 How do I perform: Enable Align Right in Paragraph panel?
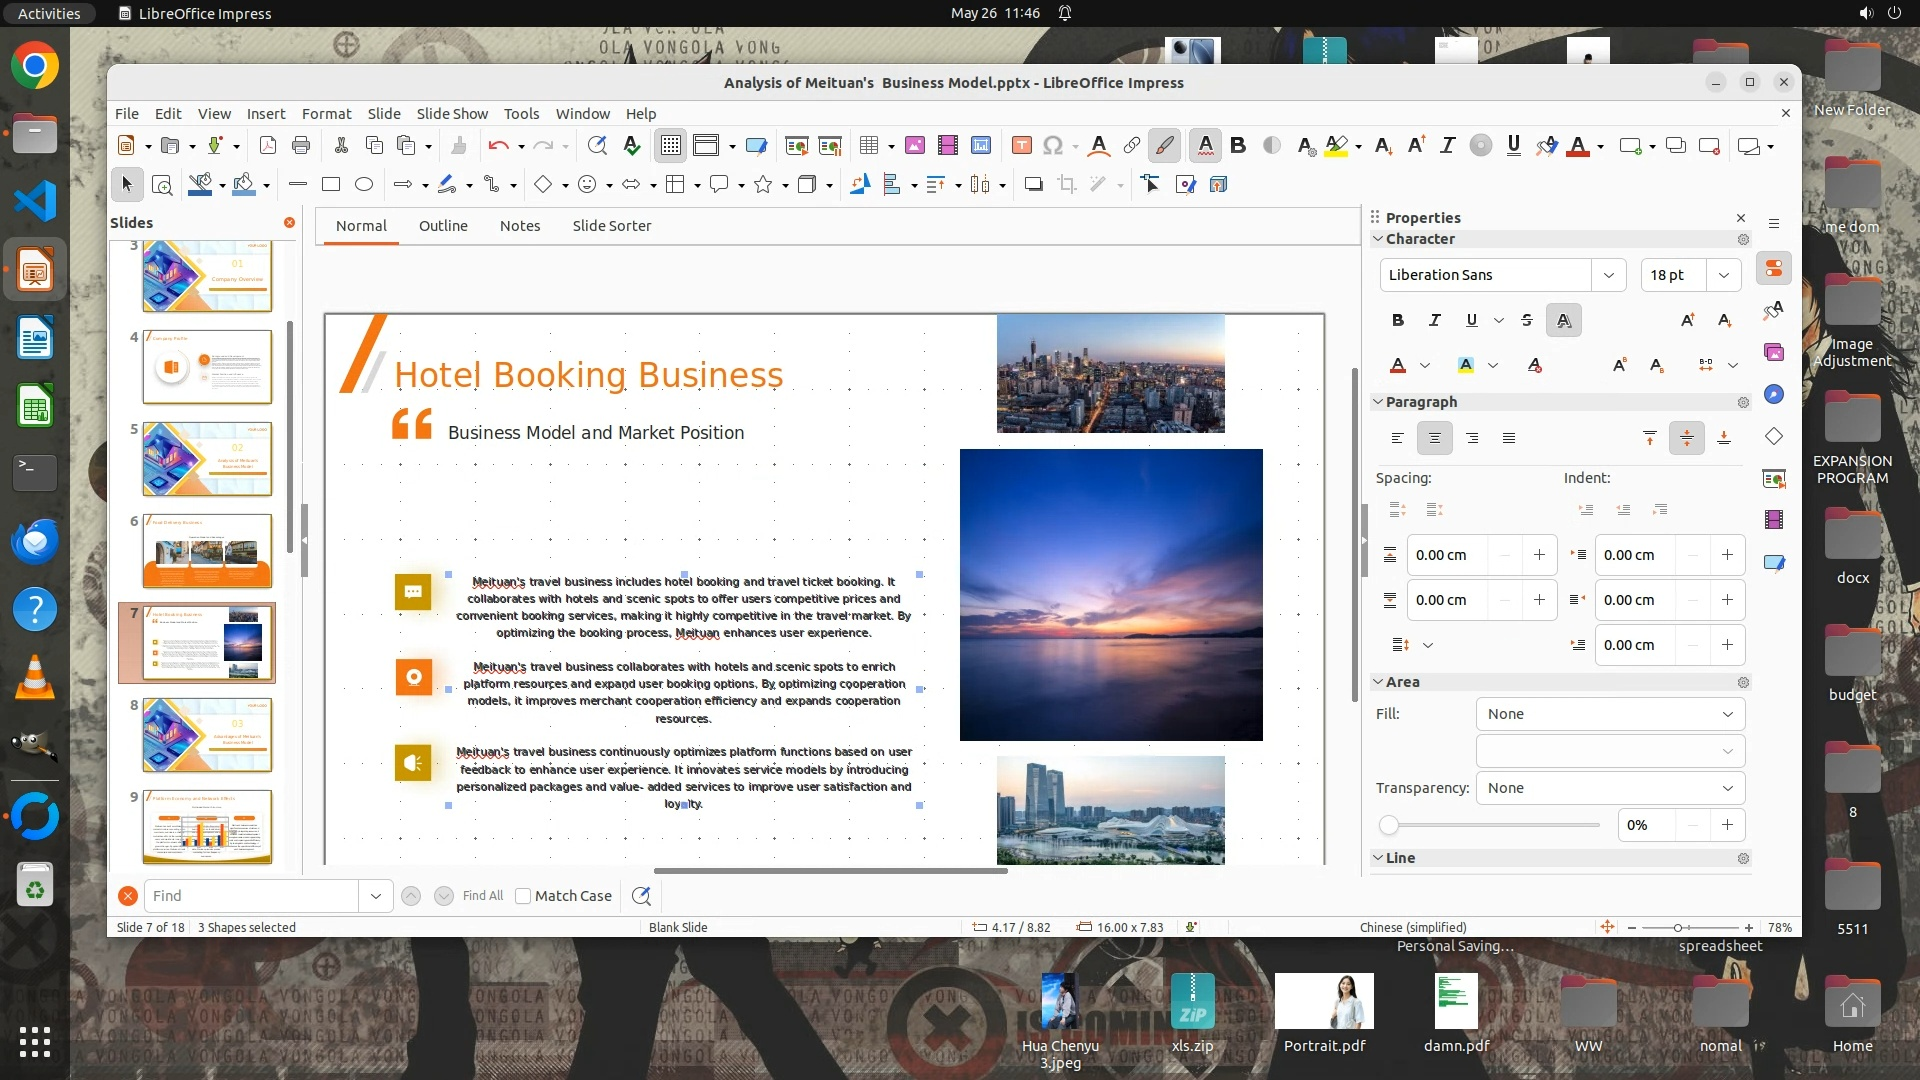pyautogui.click(x=1472, y=438)
